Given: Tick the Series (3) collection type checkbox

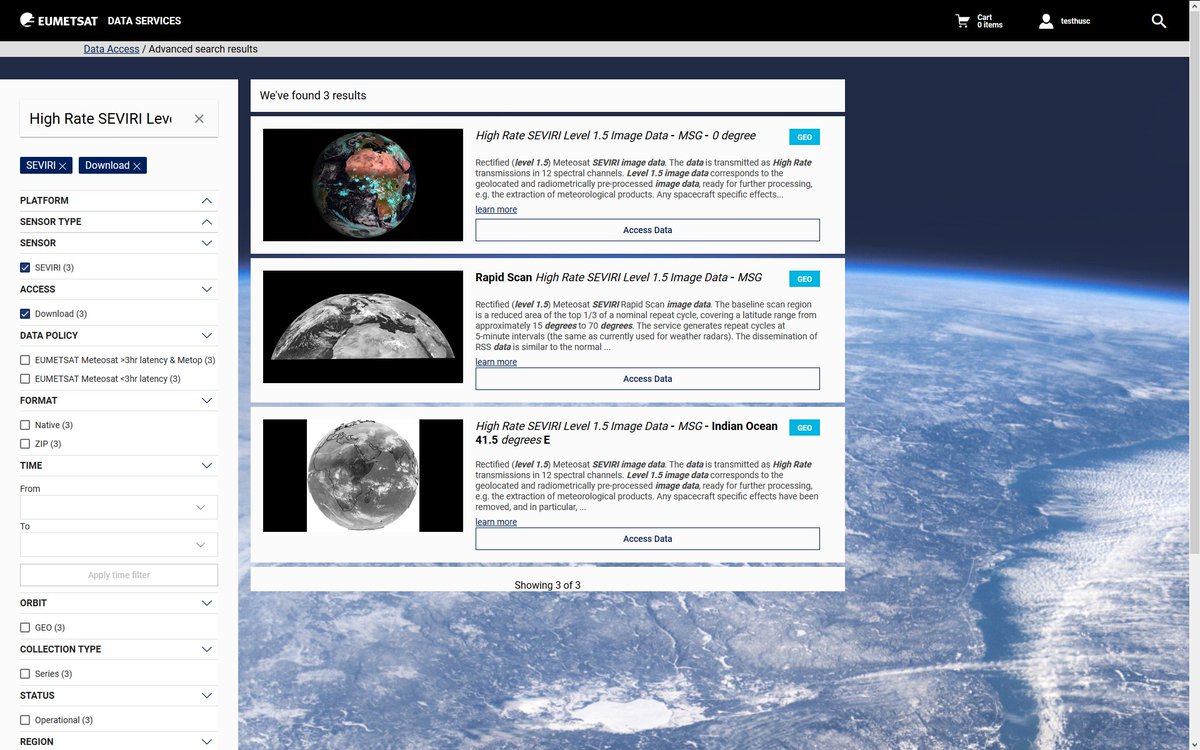Looking at the screenshot, I should point(25,674).
